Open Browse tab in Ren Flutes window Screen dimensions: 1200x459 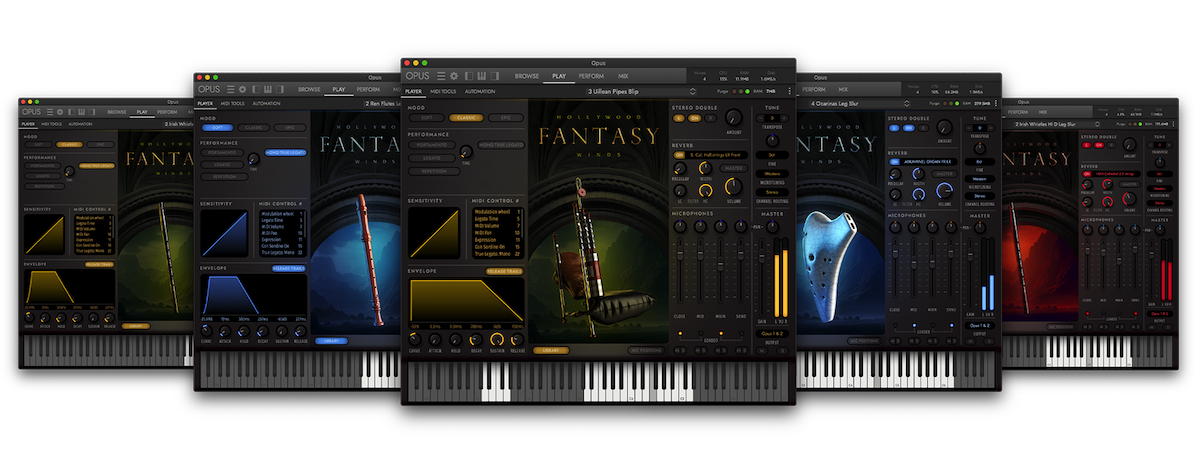coord(309,89)
